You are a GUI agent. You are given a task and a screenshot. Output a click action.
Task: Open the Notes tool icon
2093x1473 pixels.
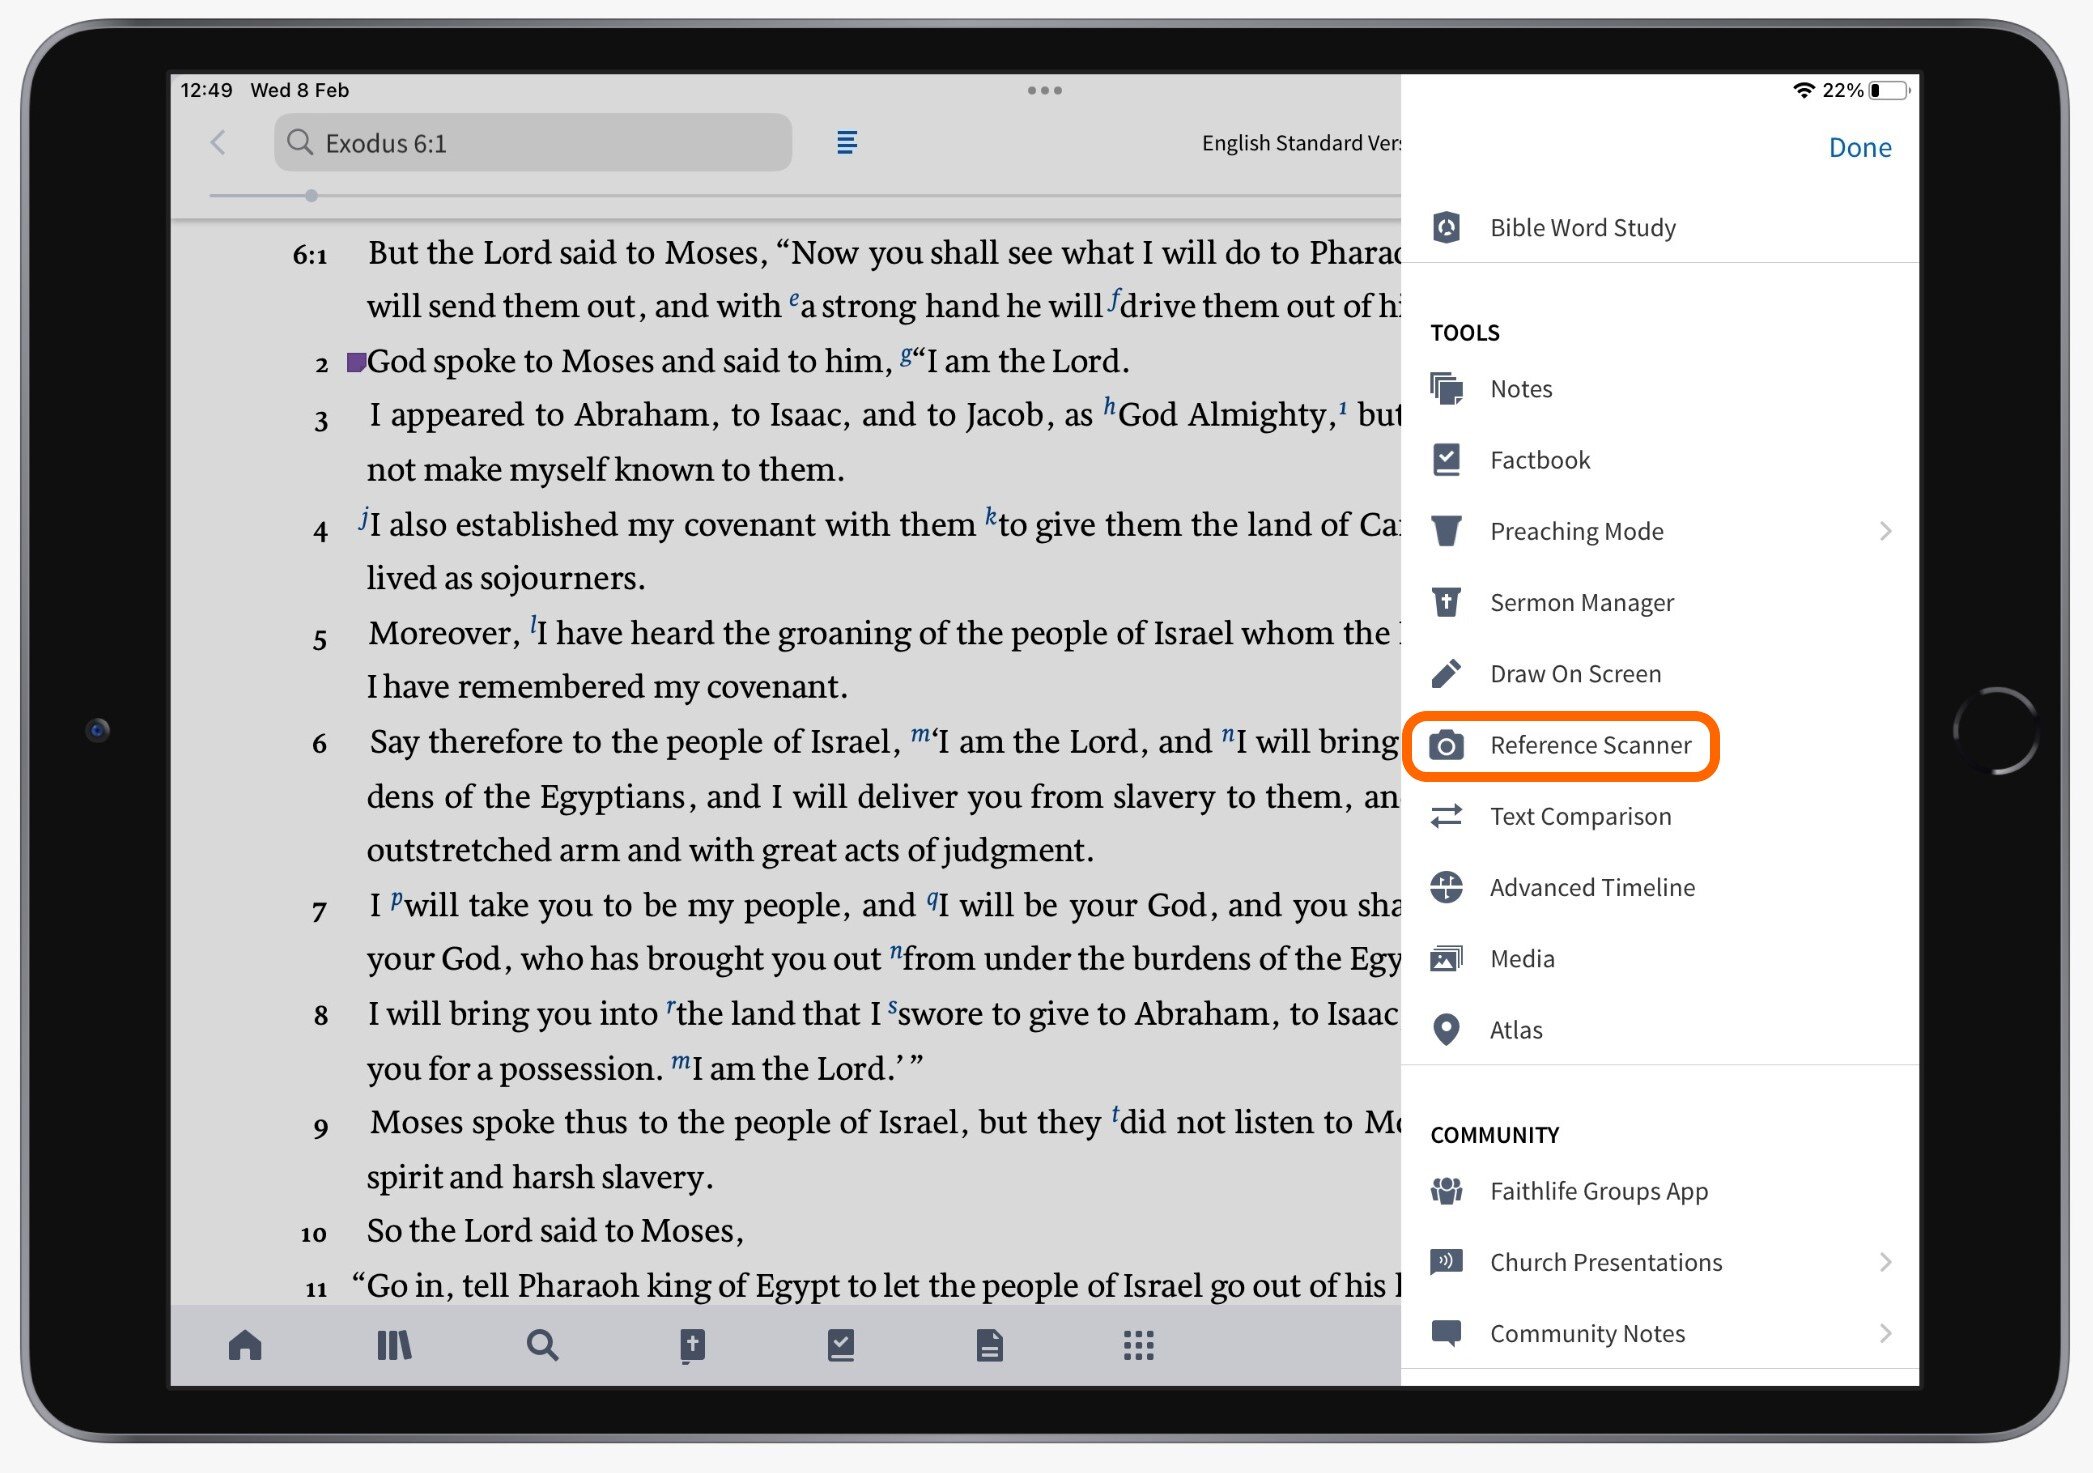(x=1447, y=388)
